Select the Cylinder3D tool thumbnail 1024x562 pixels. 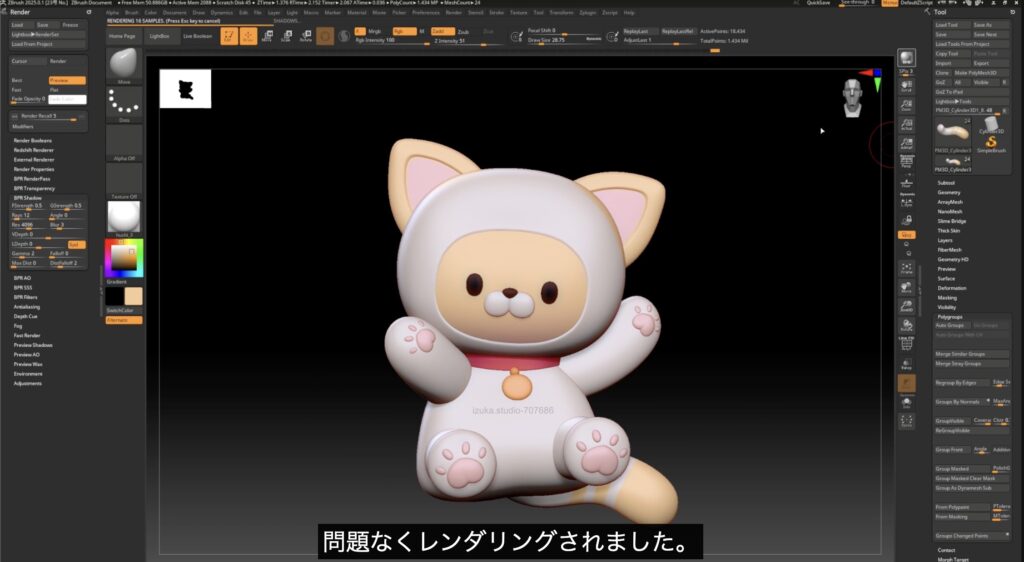pos(991,125)
